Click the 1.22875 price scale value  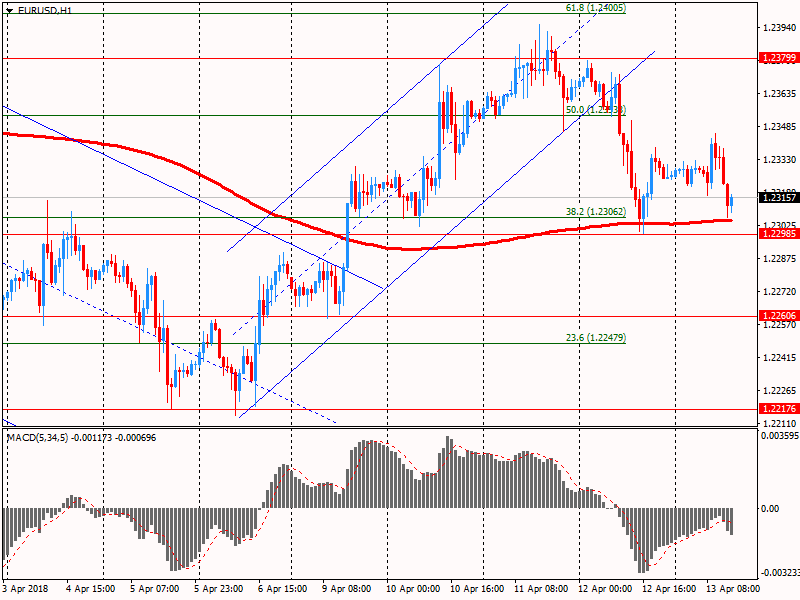tap(779, 259)
